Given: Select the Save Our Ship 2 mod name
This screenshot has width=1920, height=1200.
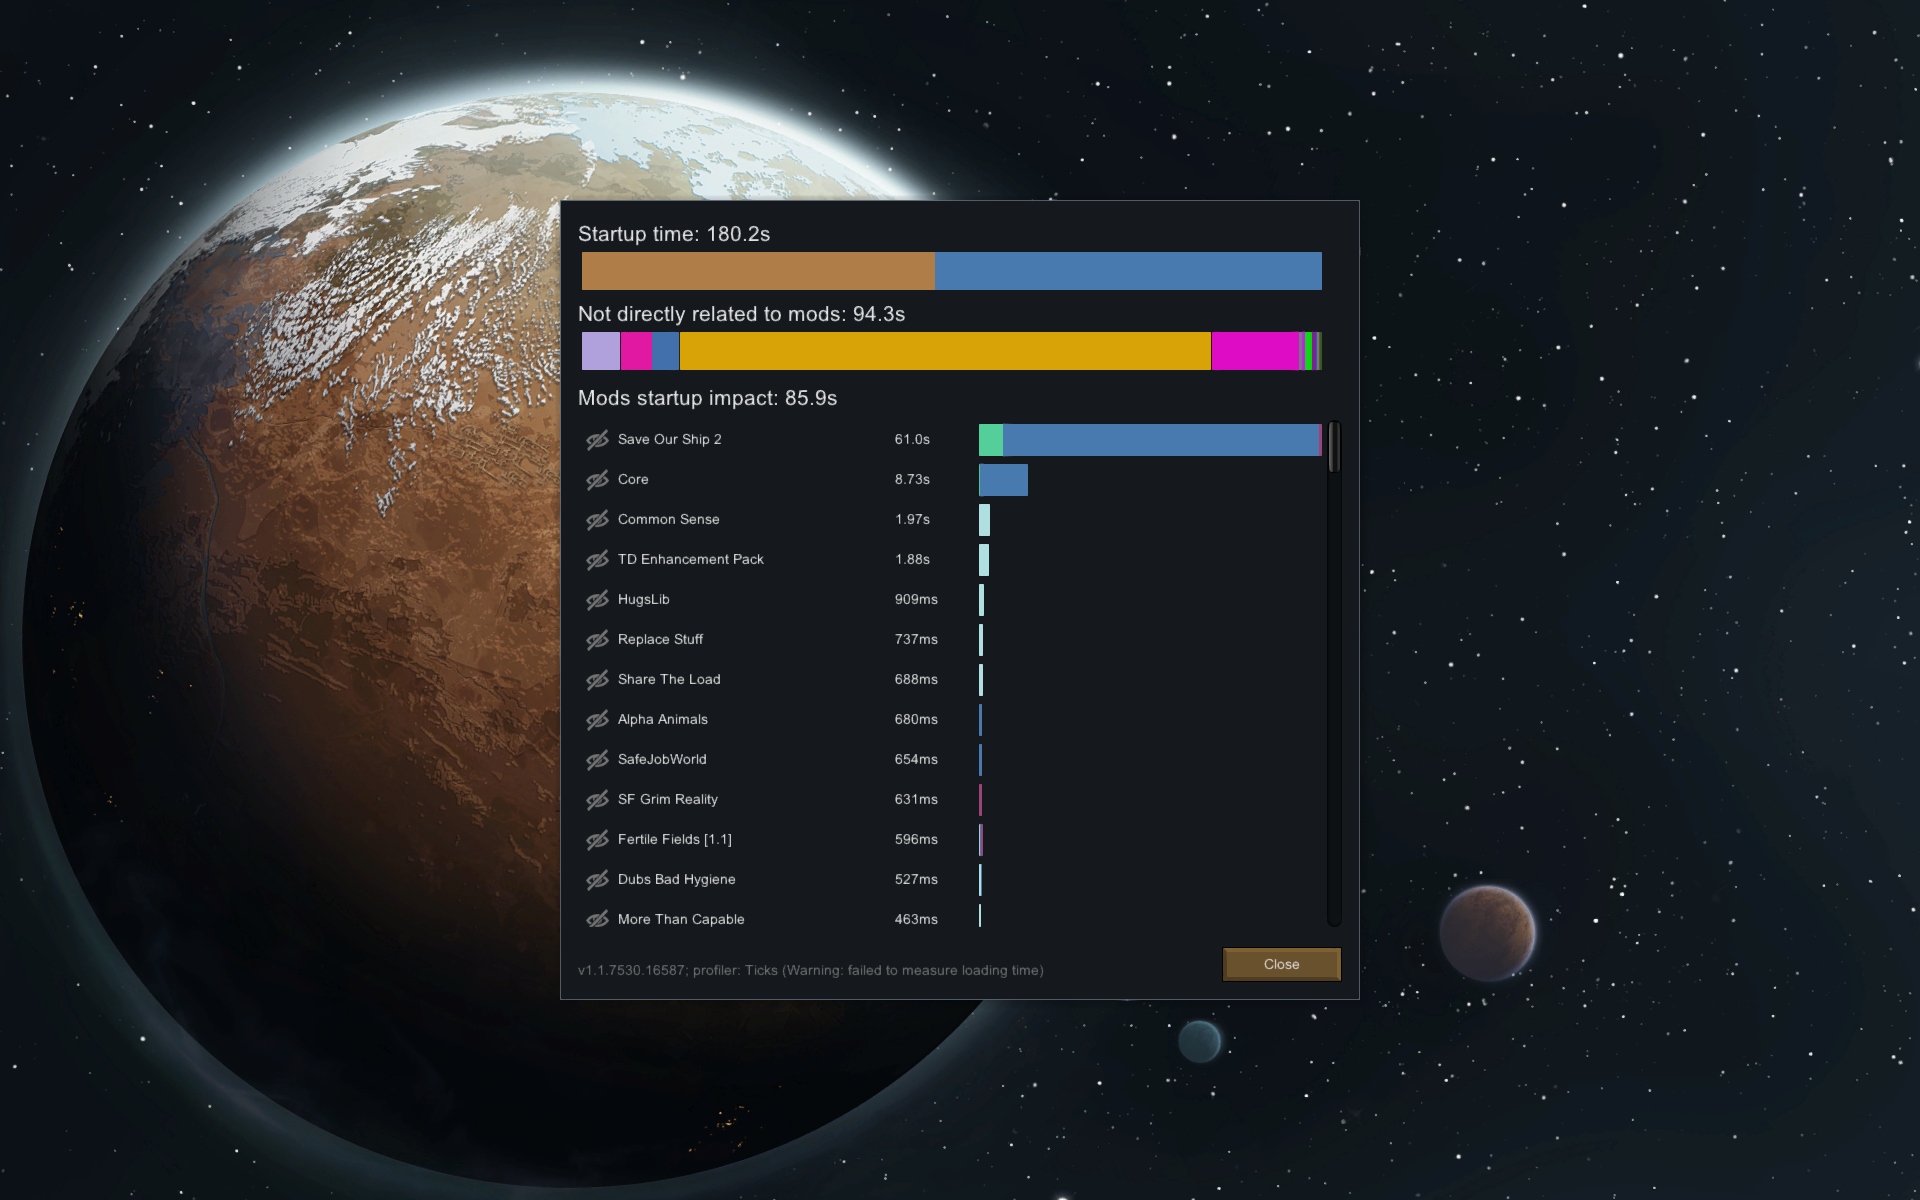Looking at the screenshot, I should tap(668, 439).
